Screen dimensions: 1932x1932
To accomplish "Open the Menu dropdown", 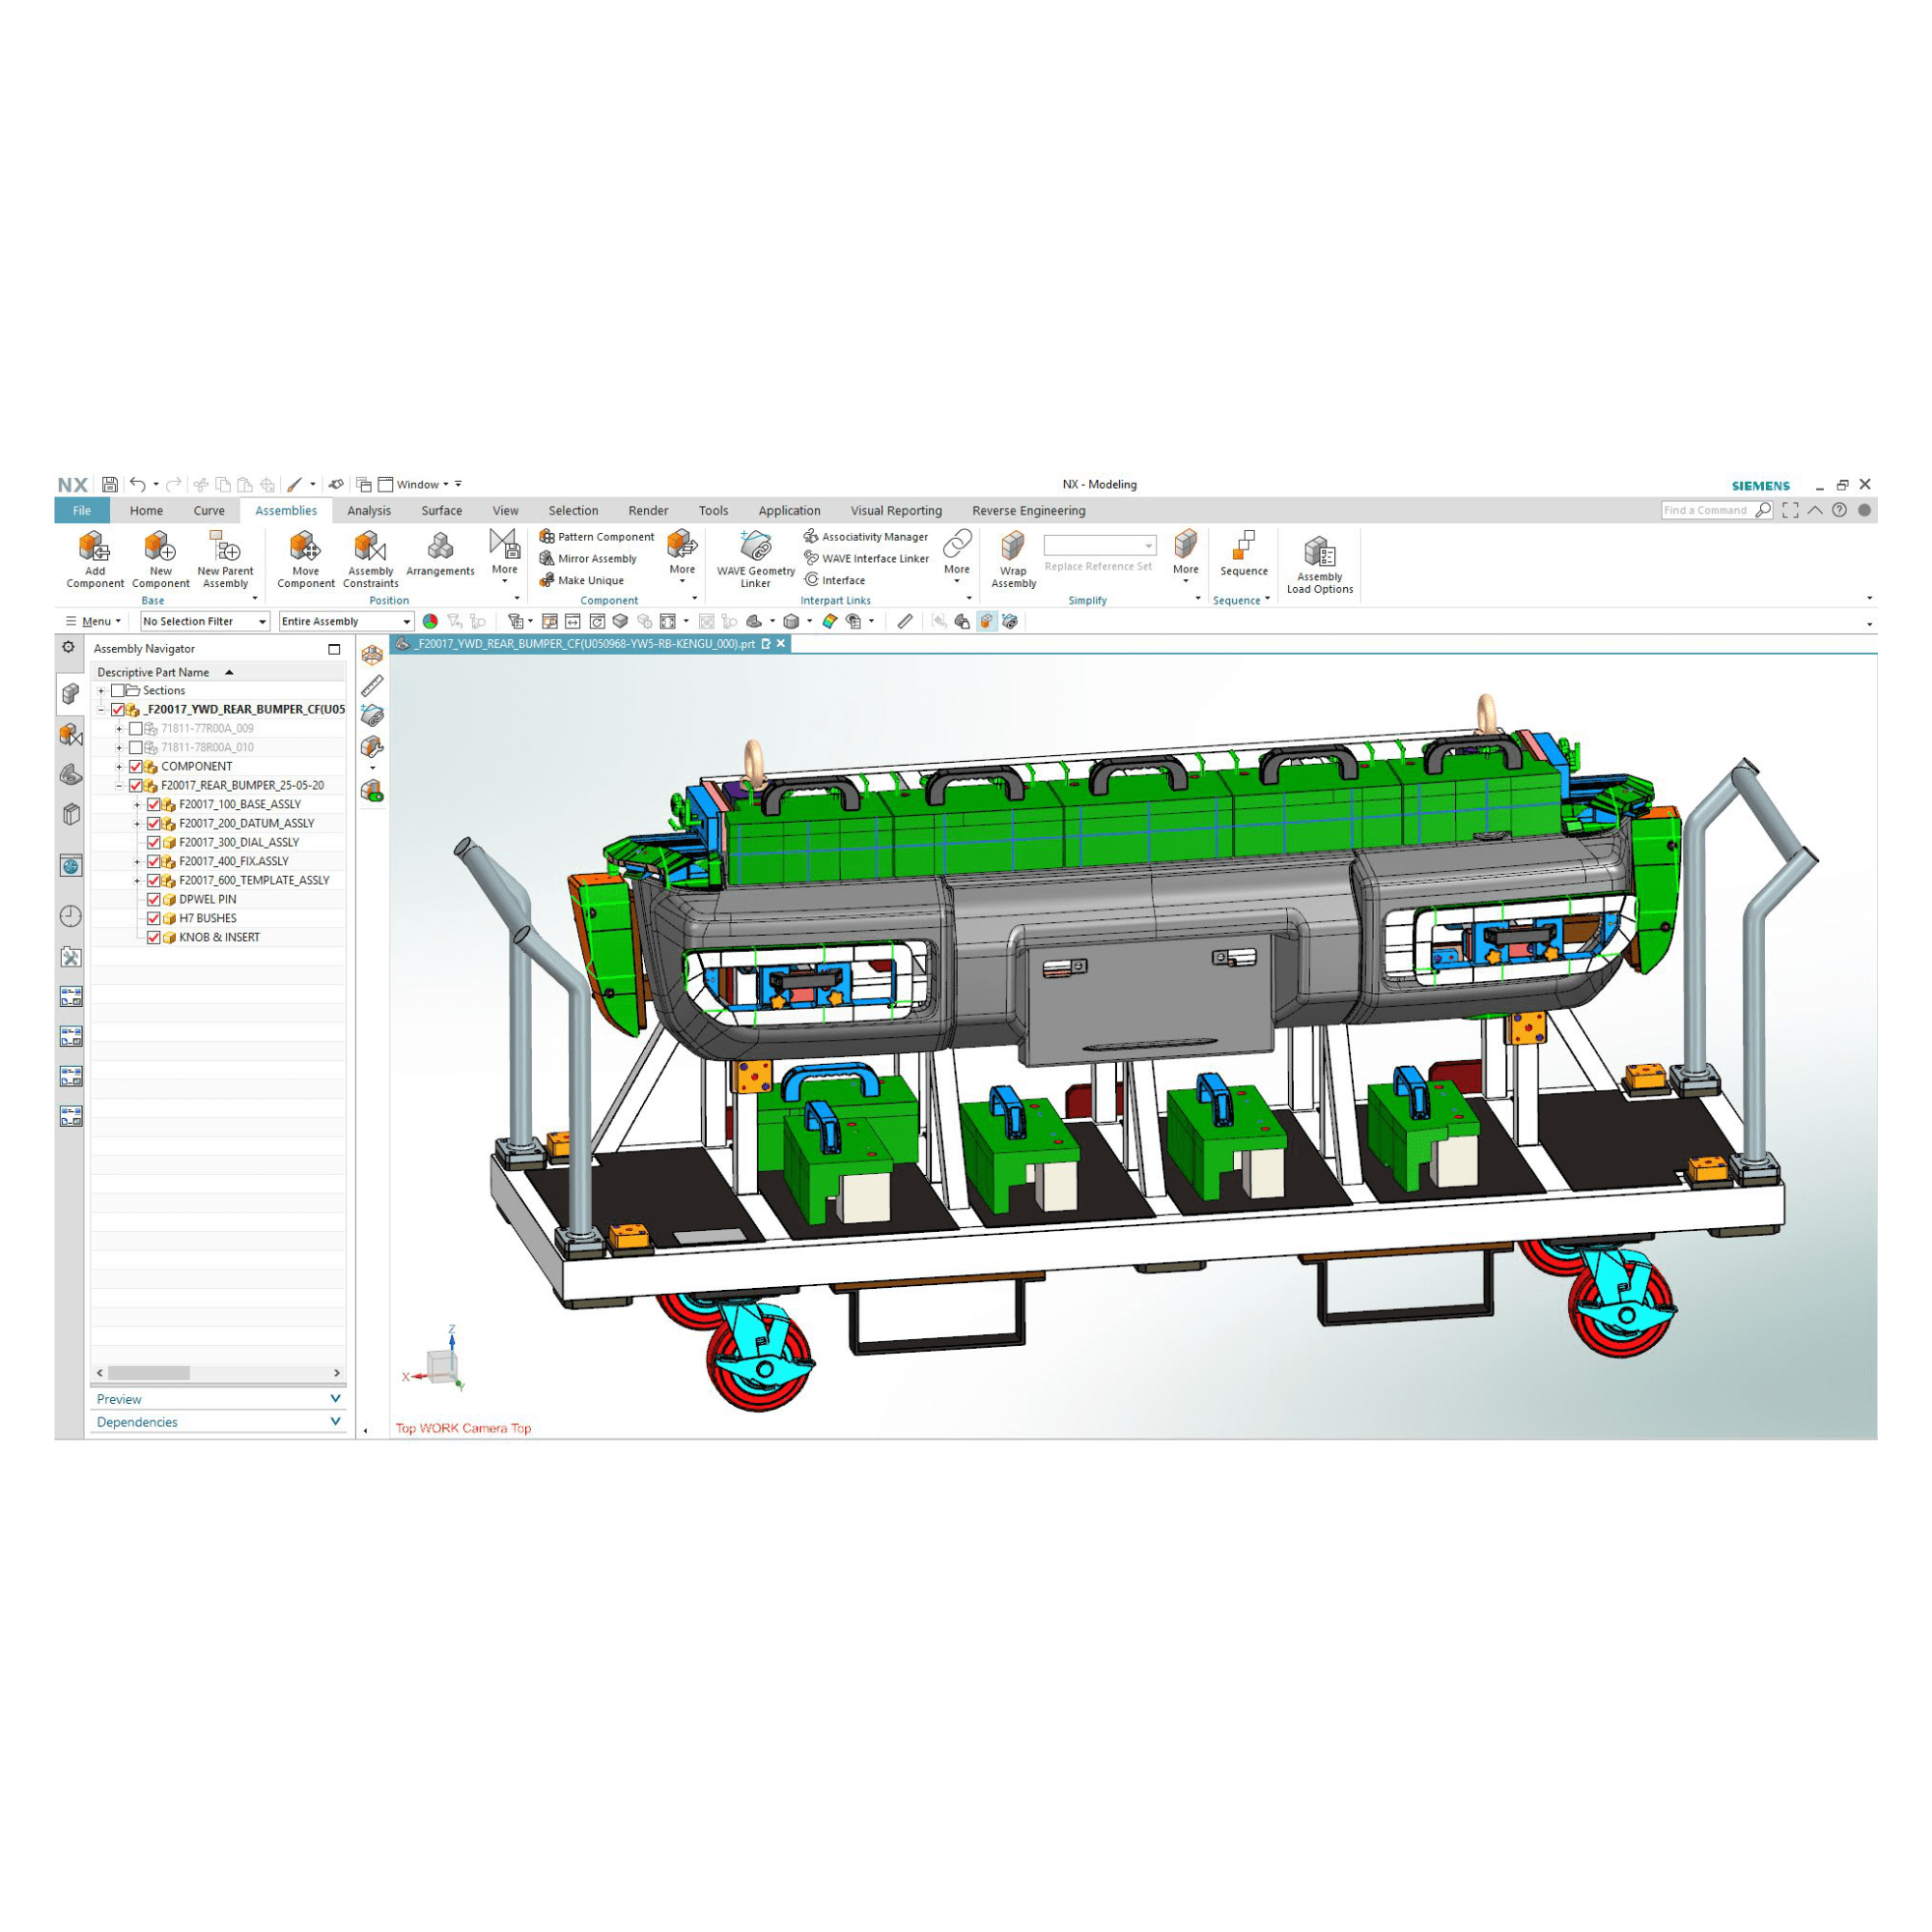I will 93,621.
